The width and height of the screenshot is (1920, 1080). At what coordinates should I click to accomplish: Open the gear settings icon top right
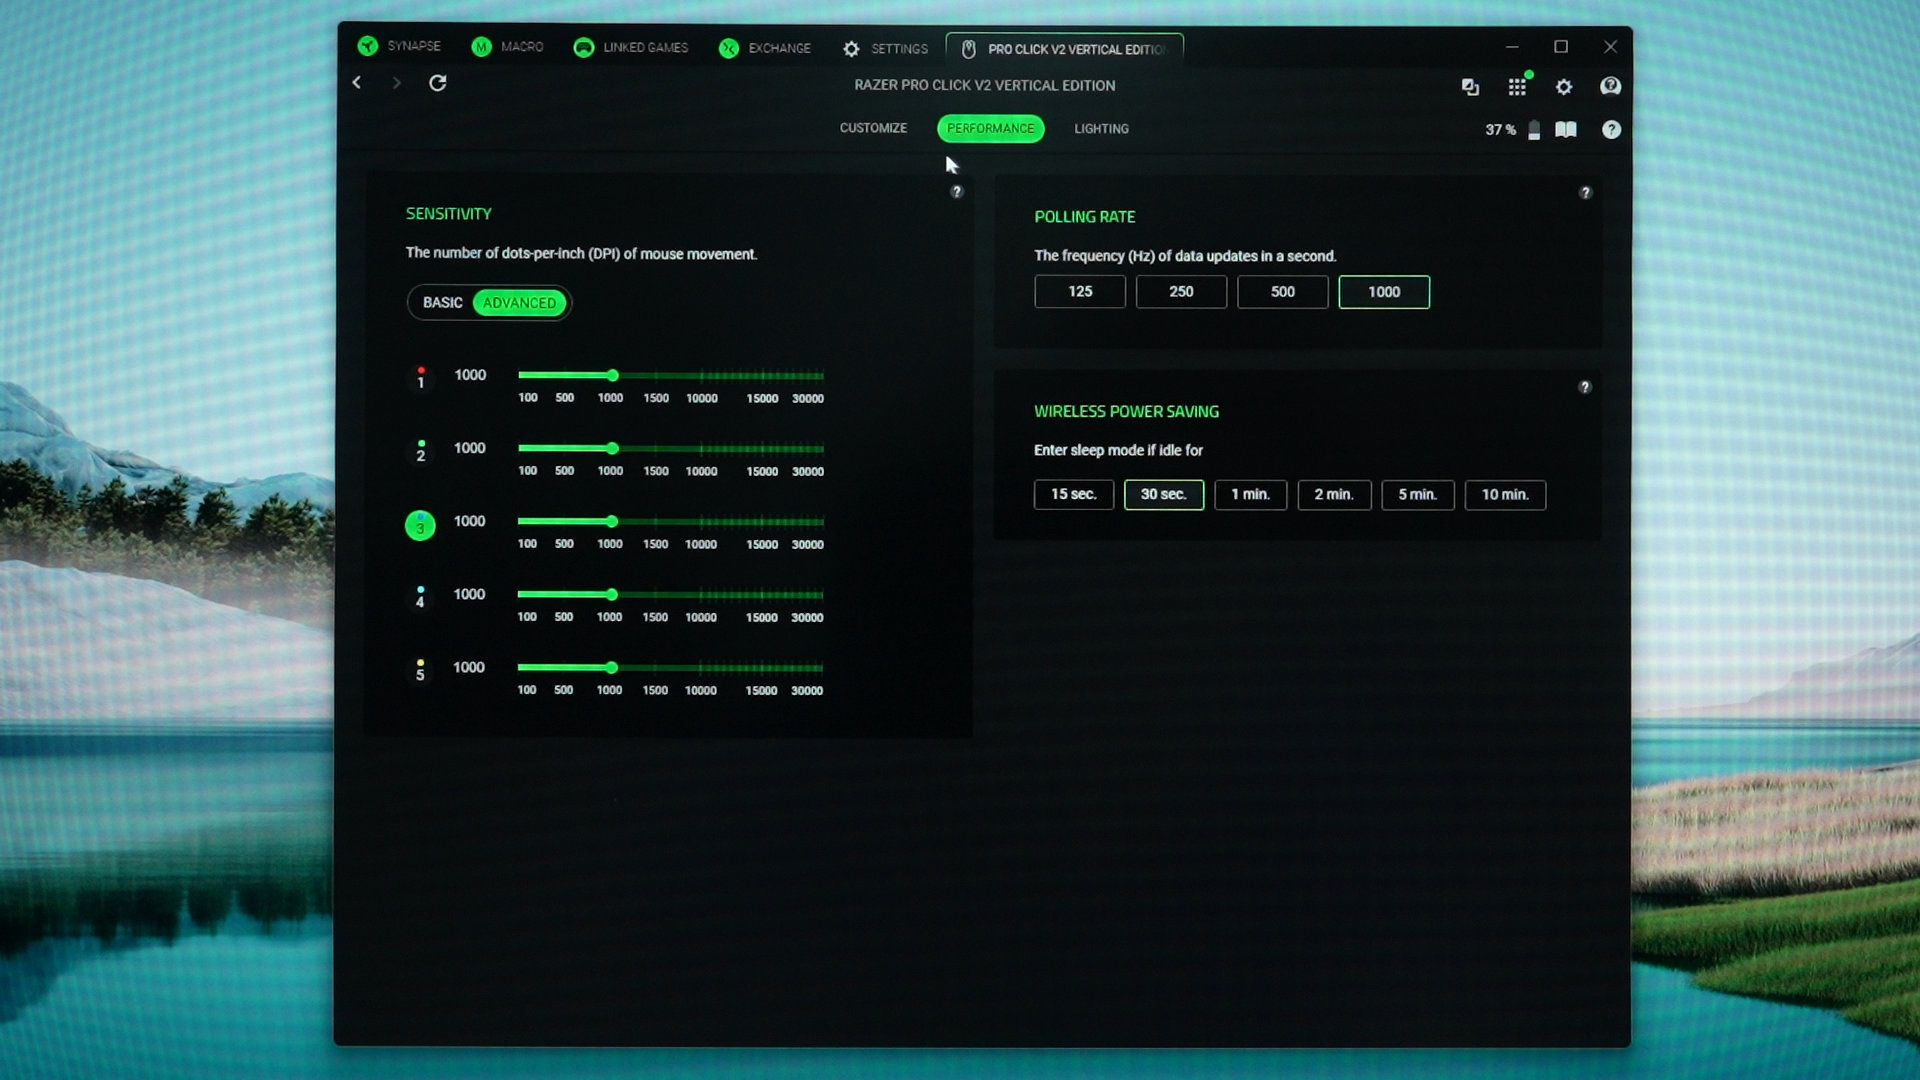tap(1564, 87)
